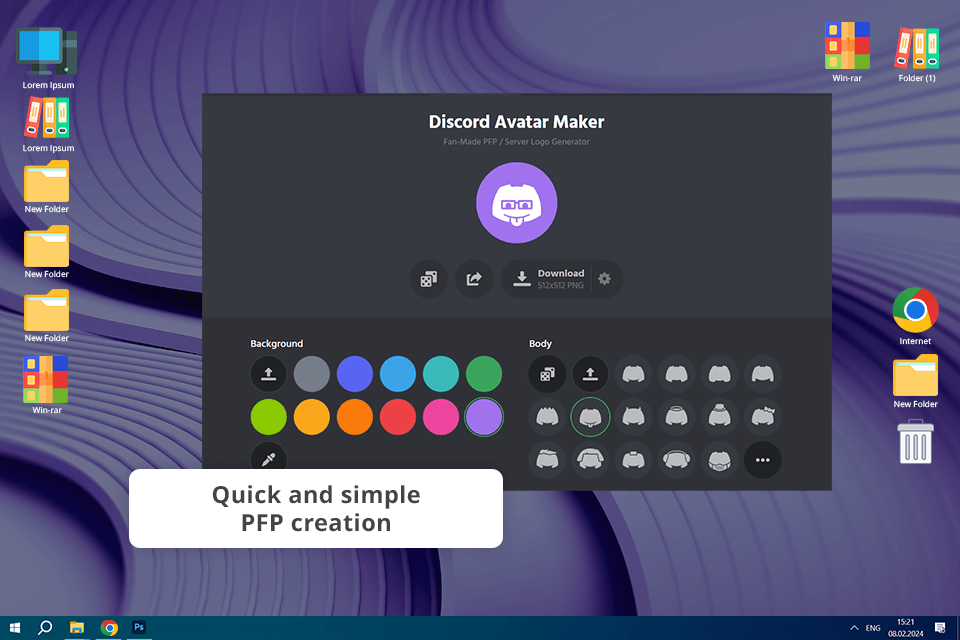Select the lime green background color

pos(269,416)
